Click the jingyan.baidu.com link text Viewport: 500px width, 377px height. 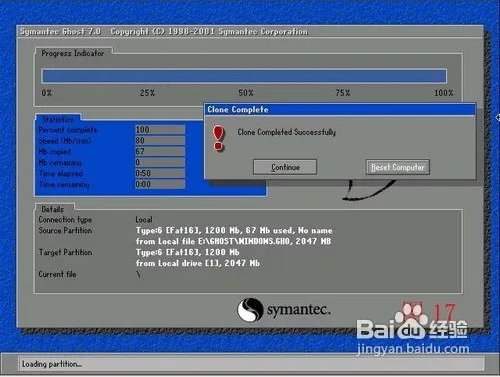pos(413,349)
